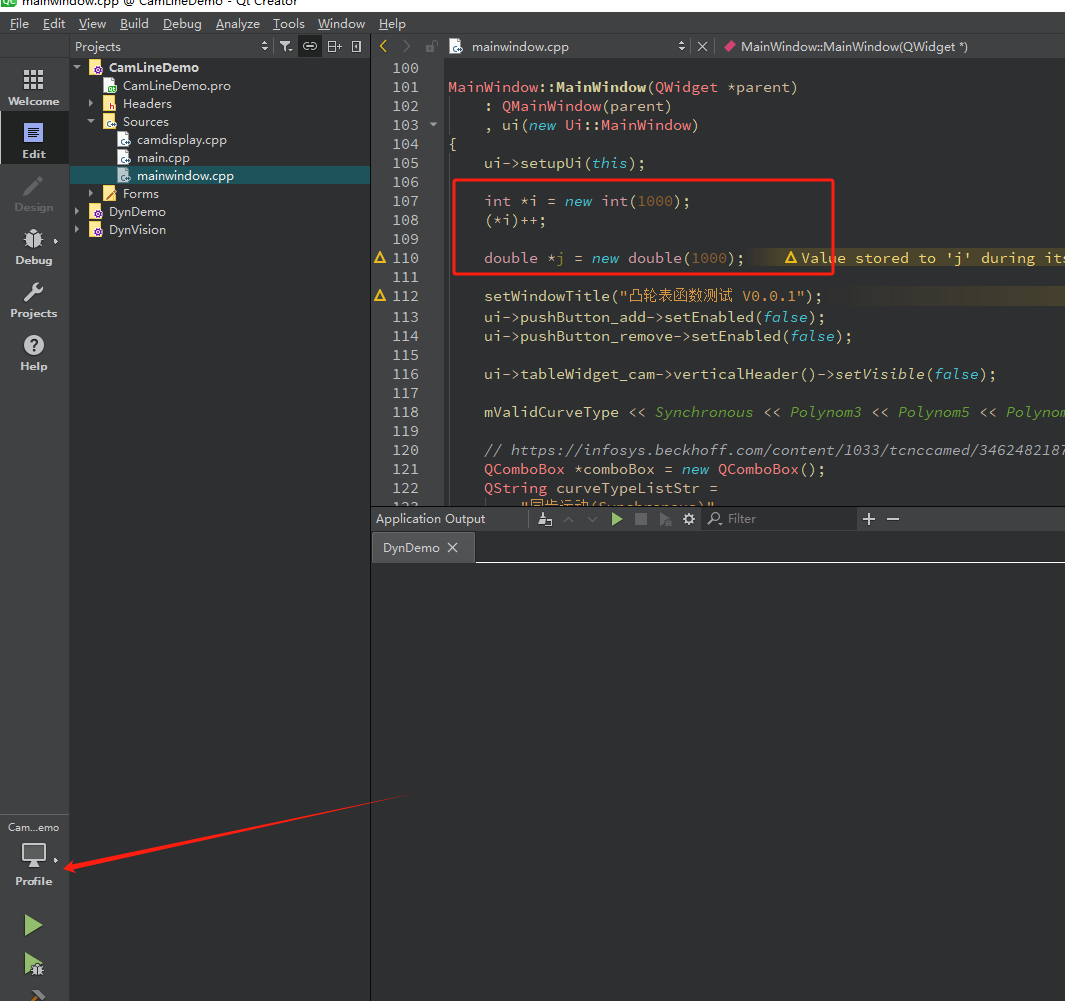Open mainwindow.cpp document dropdown
This screenshot has width=1065, height=1001.
[568, 46]
